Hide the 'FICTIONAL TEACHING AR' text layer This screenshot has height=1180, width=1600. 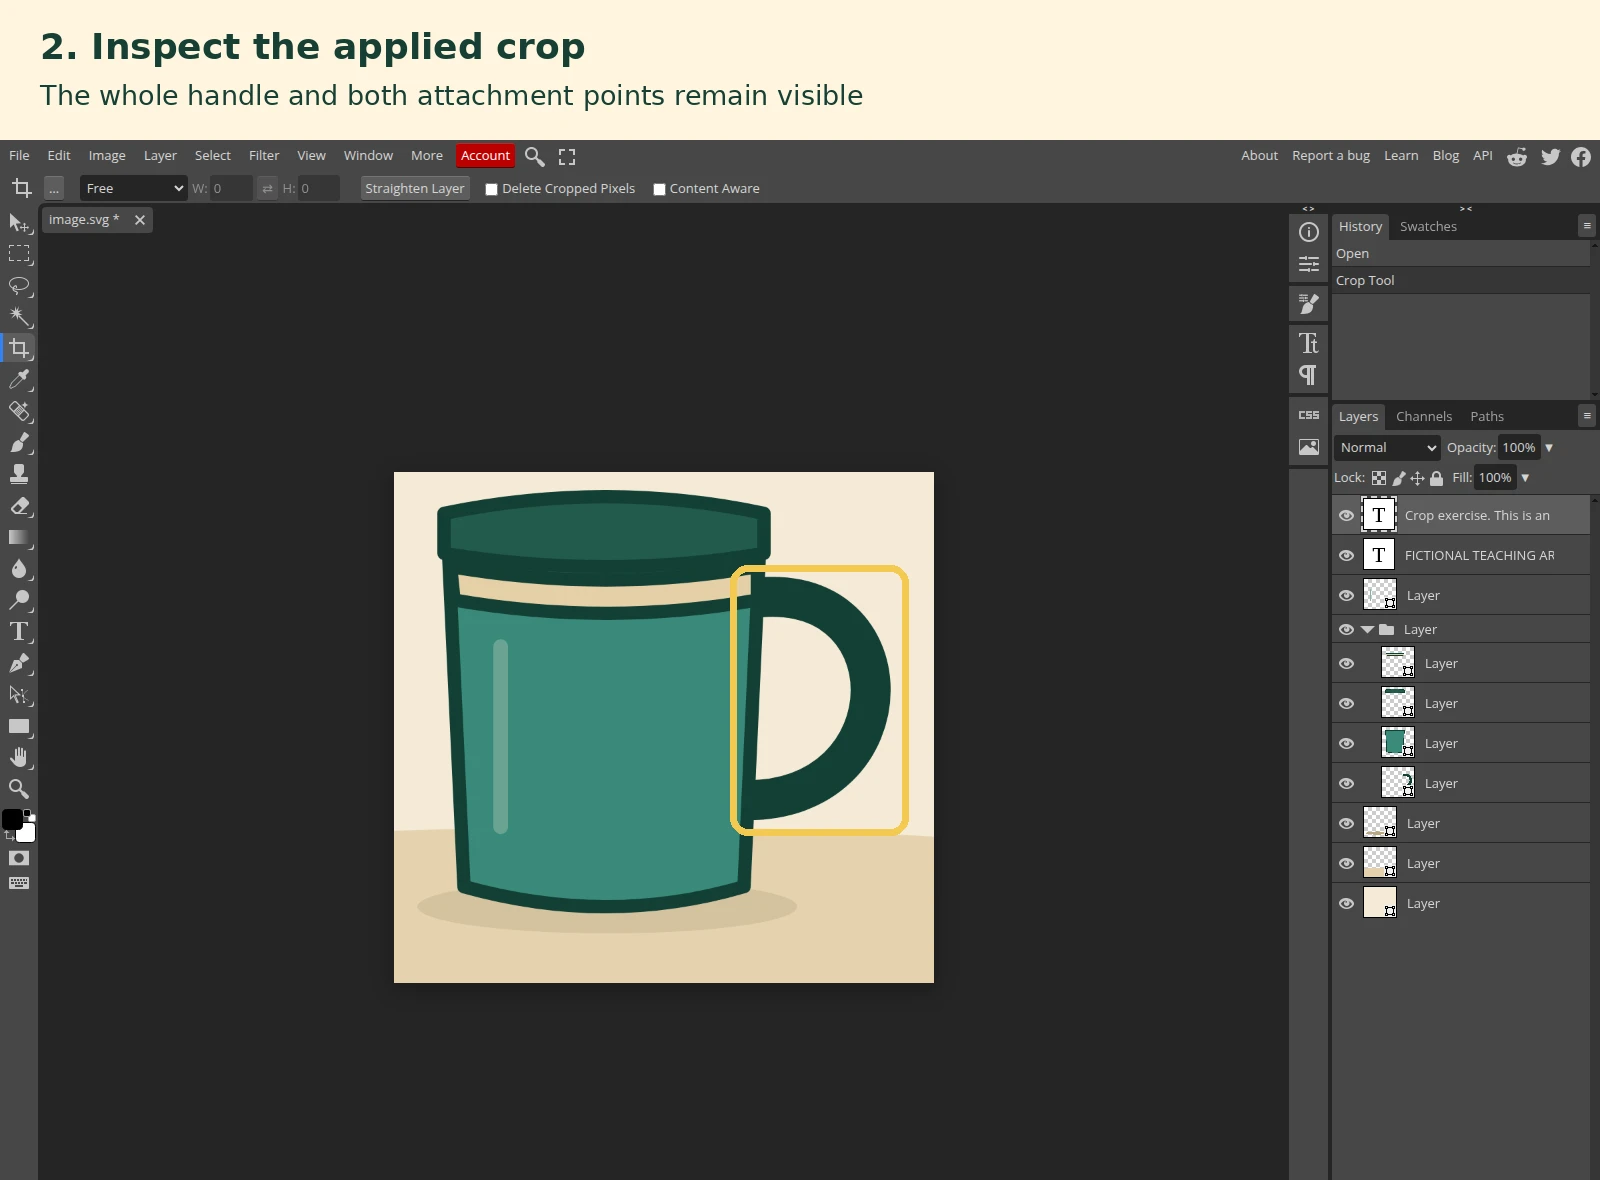1346,556
